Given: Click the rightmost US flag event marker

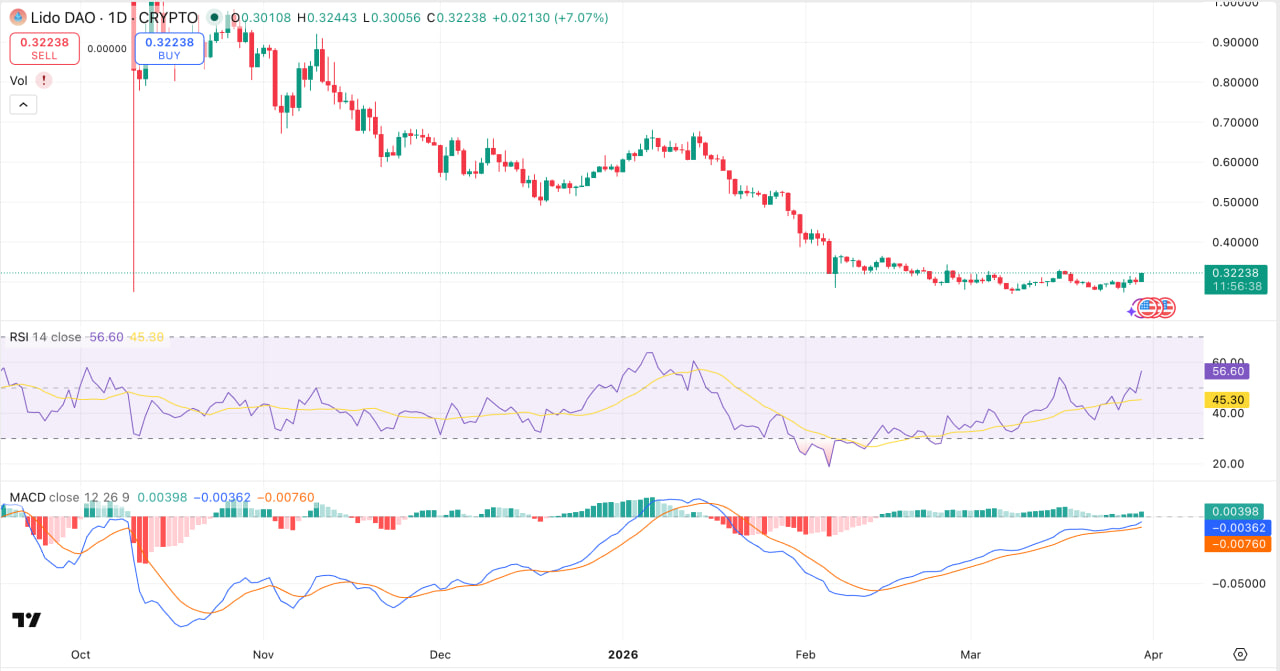Looking at the screenshot, I should pos(1165,307).
